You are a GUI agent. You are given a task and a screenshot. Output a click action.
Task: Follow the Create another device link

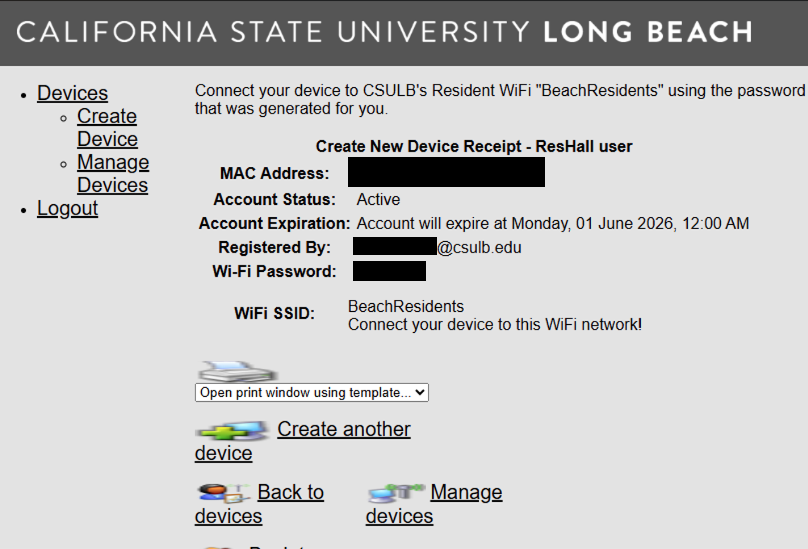[x=343, y=430]
